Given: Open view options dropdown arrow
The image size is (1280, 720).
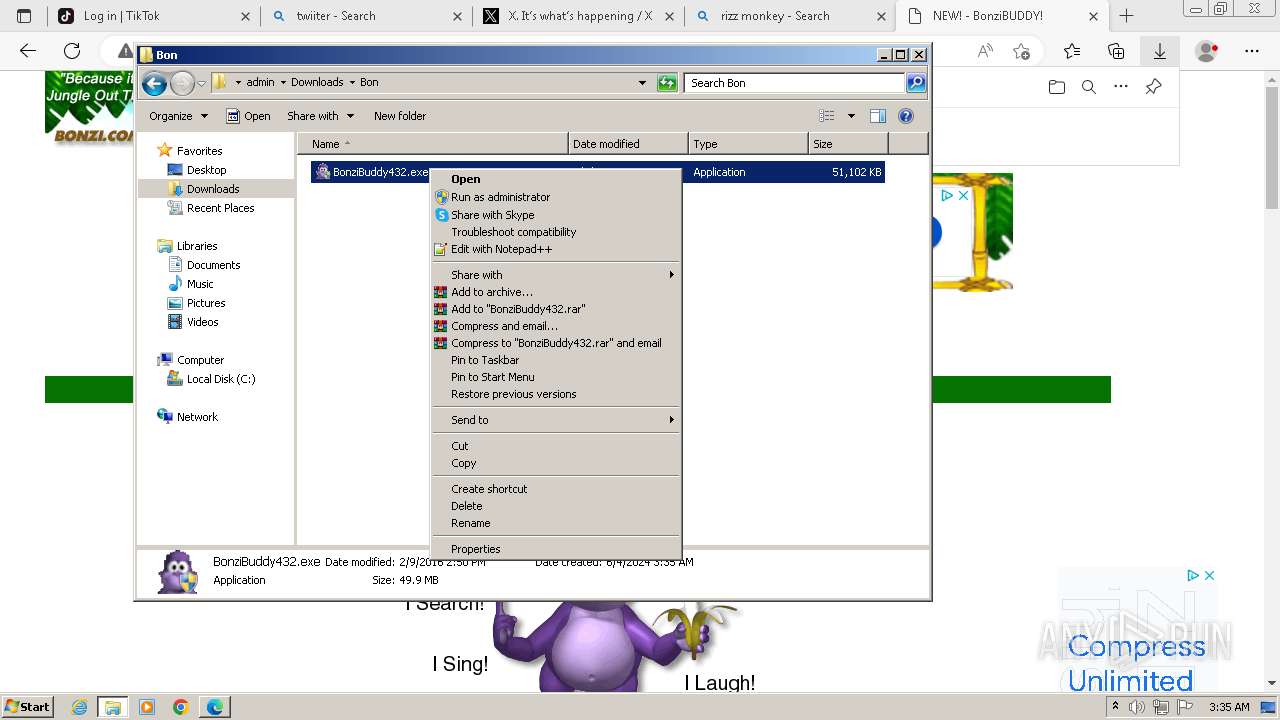Looking at the screenshot, I should [851, 116].
